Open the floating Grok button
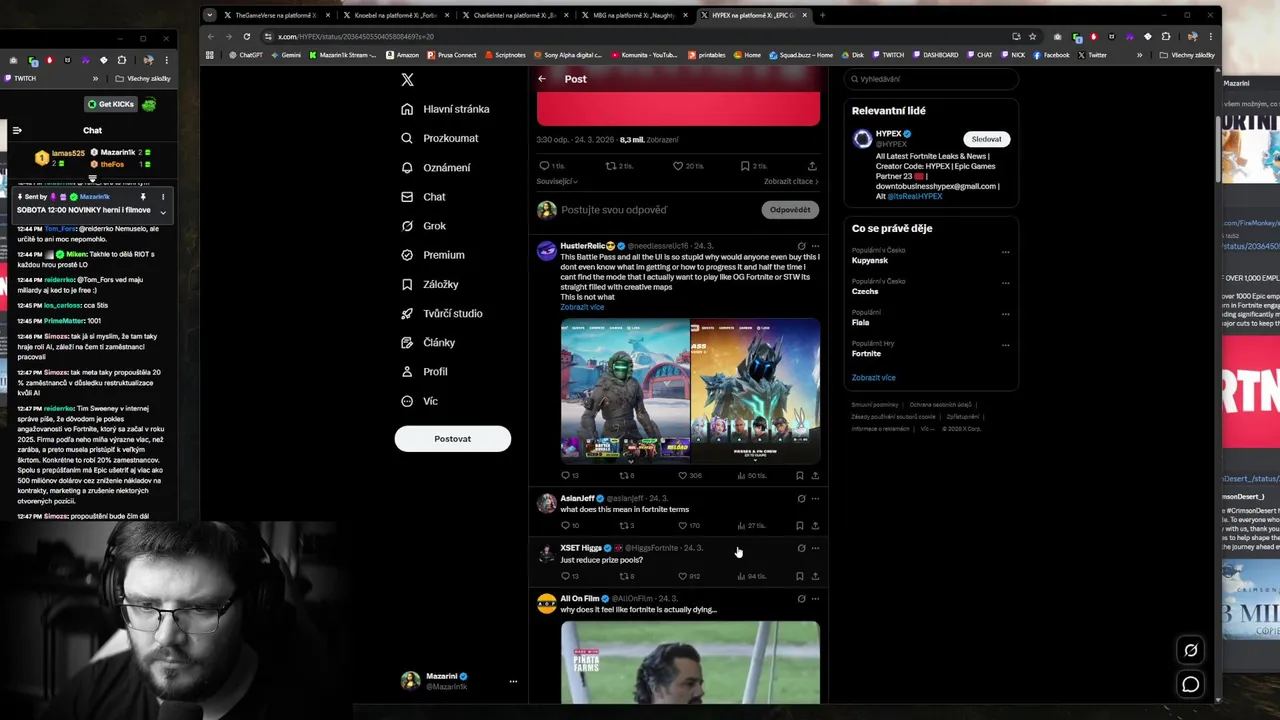Viewport: 1280px width, 720px height. click(x=1190, y=650)
